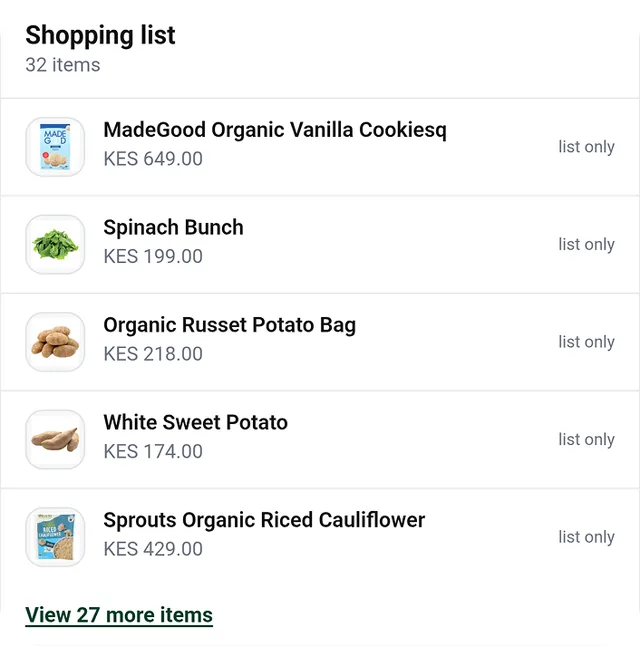640x646 pixels.
Task: Click list only label for Russet Potato
Action: (586, 342)
